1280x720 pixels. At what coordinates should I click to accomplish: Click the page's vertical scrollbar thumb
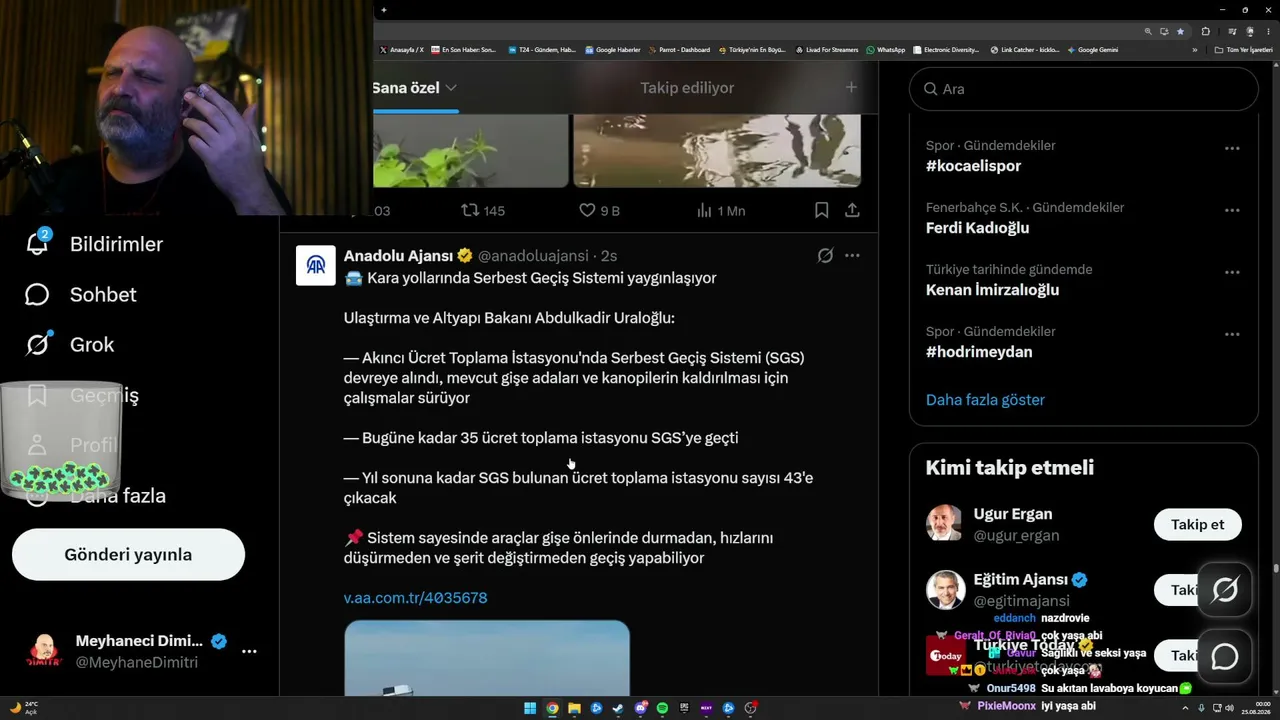point(1275,567)
